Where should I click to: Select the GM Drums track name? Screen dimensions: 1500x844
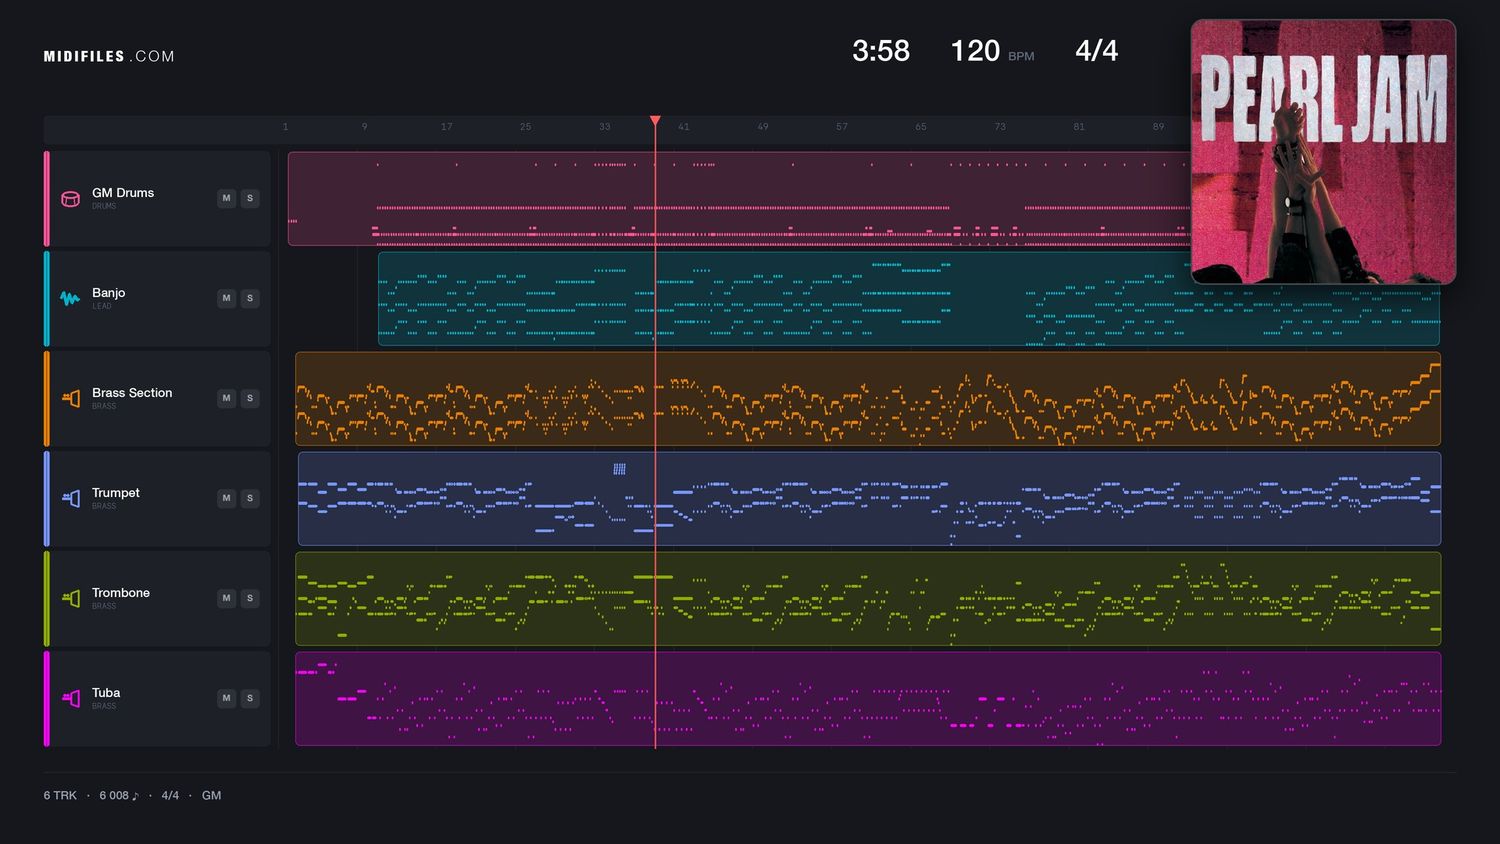[123, 193]
